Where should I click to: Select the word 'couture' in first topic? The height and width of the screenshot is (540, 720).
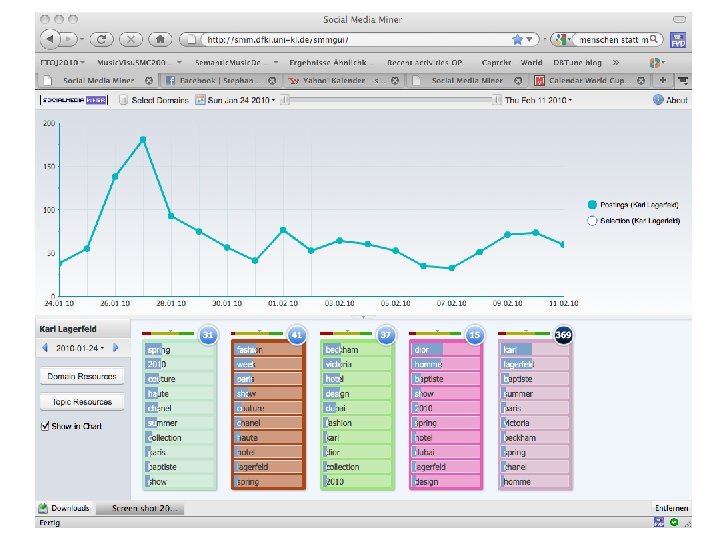click(161, 379)
